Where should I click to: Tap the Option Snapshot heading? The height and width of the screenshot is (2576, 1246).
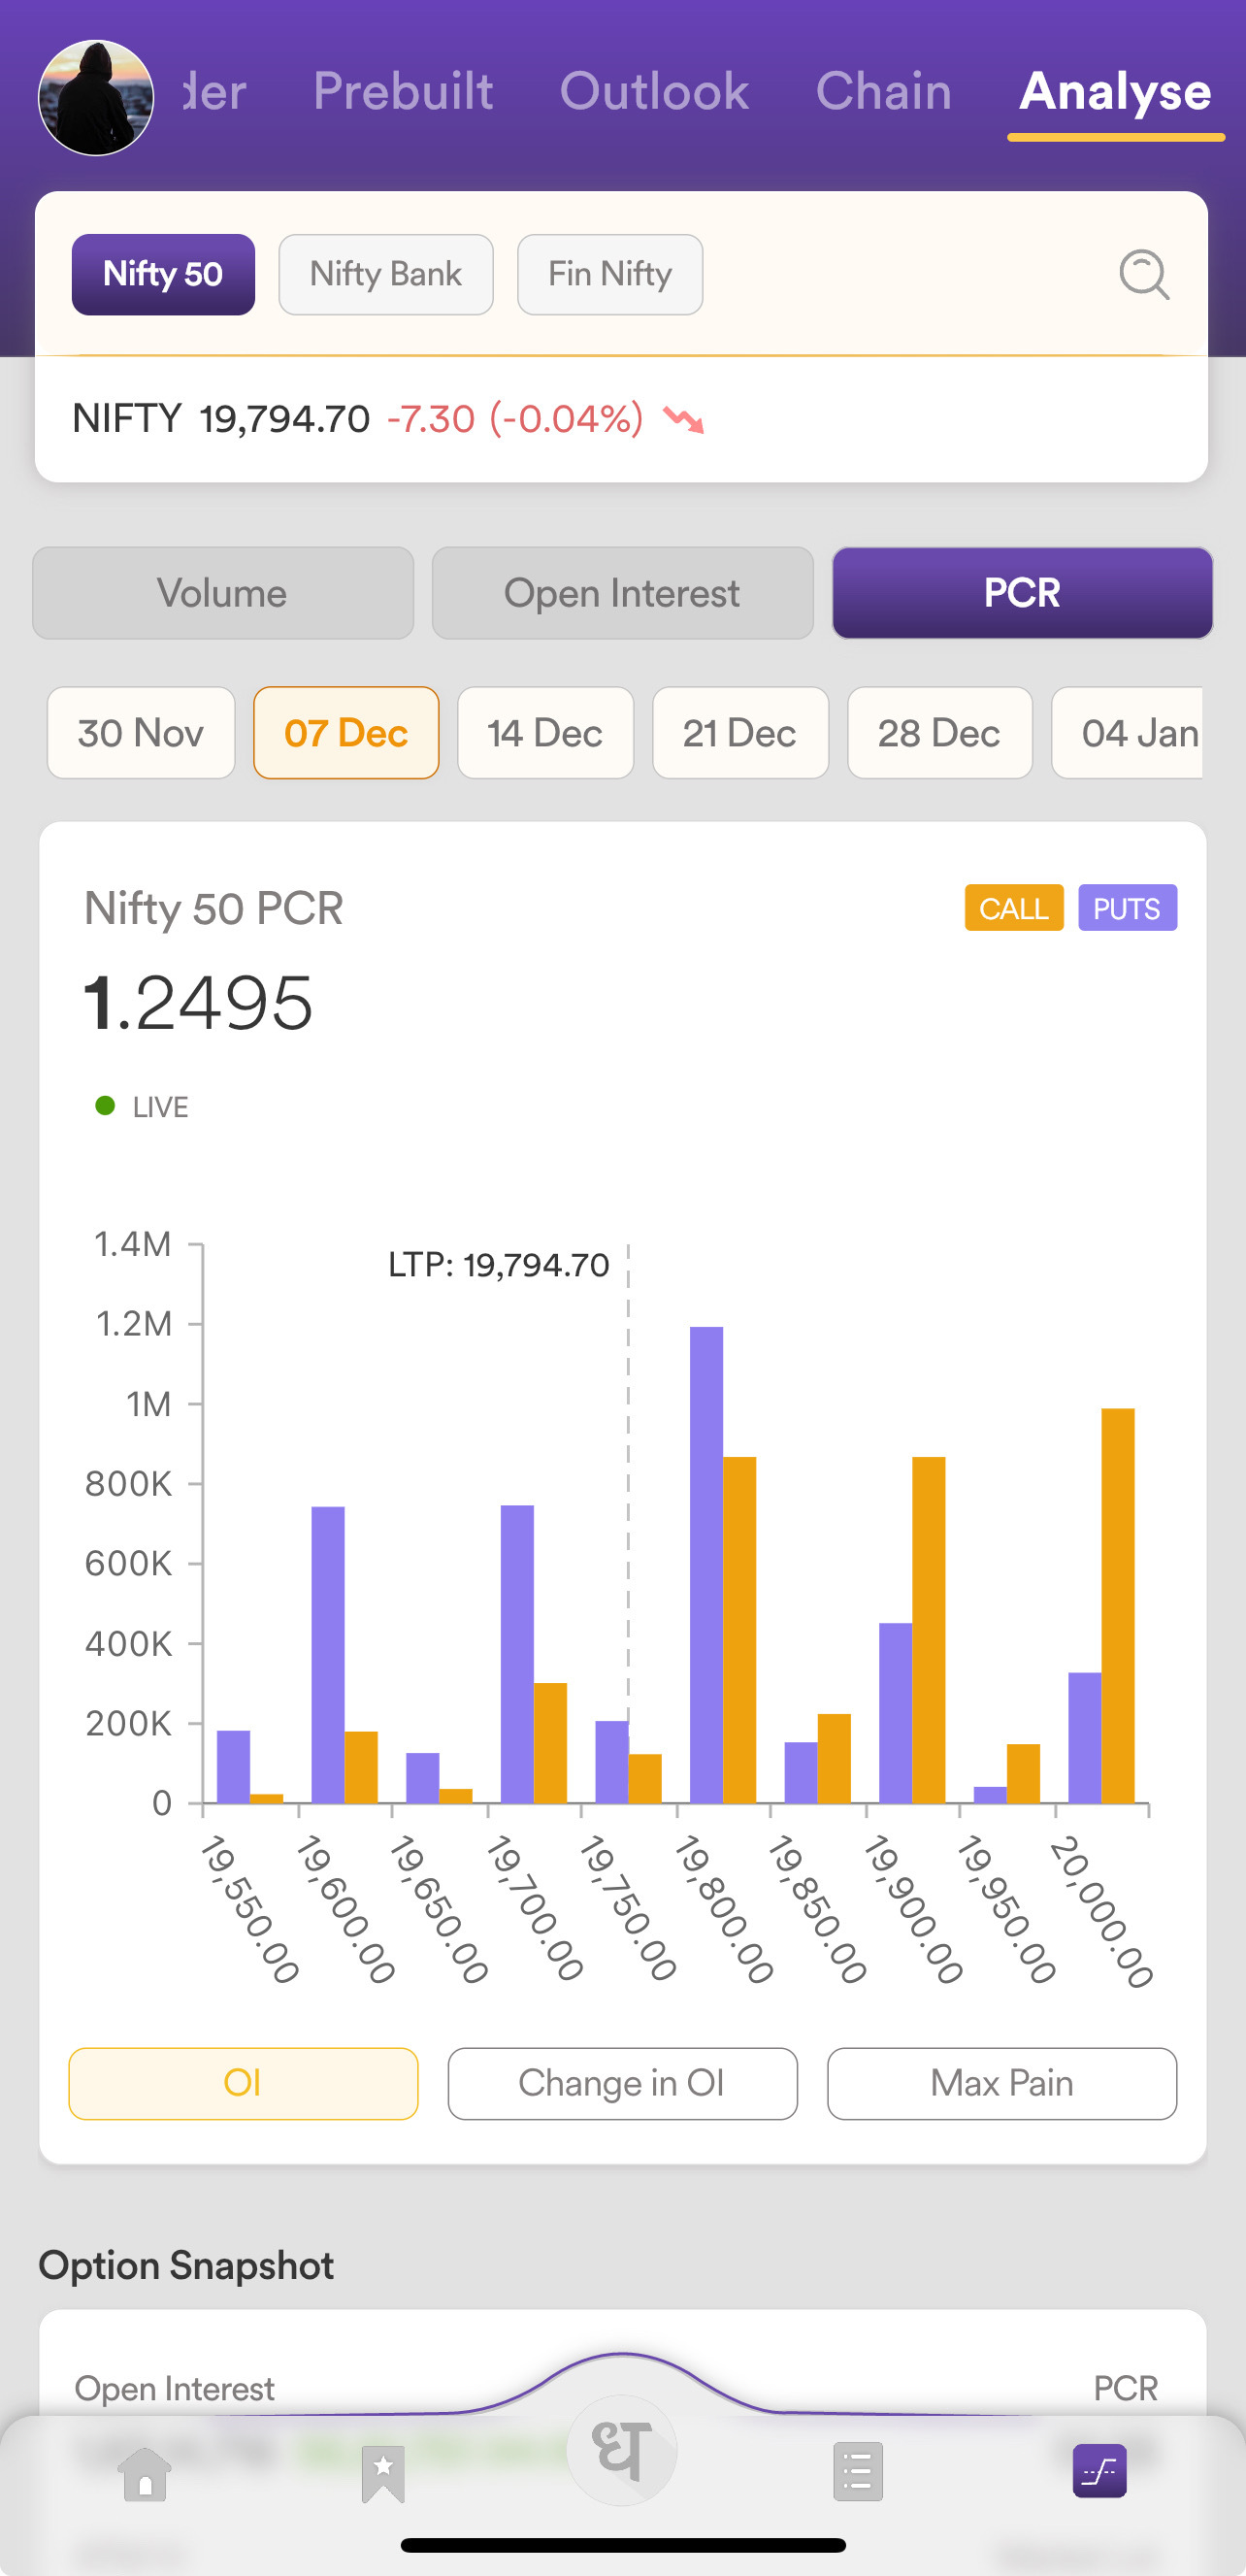186,2265
